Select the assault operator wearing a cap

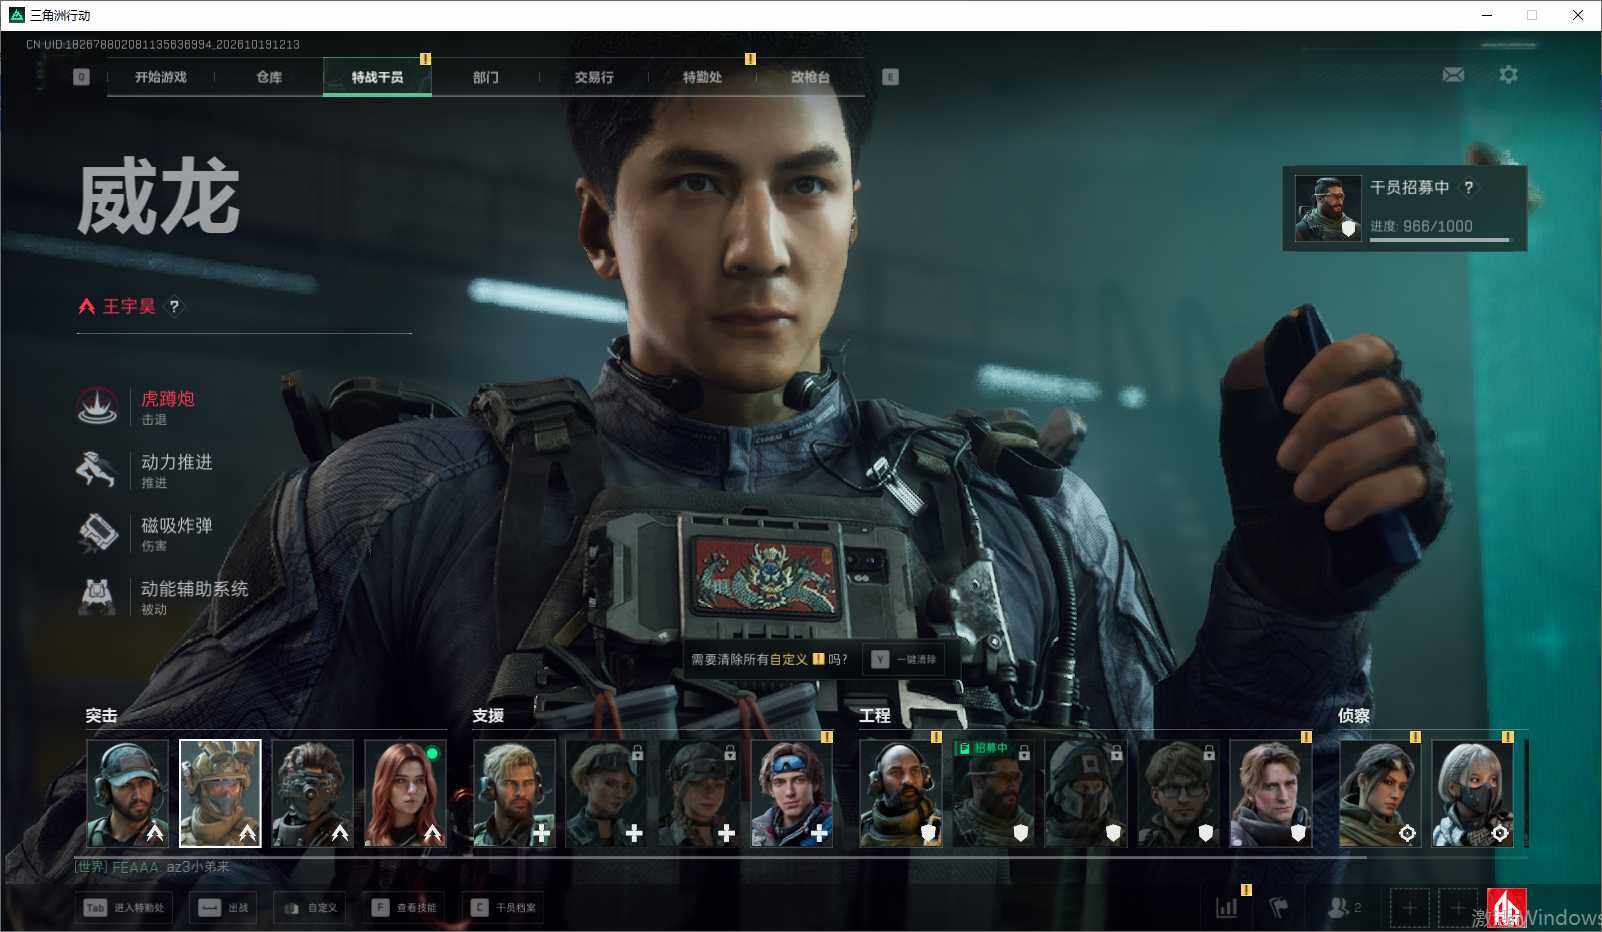[x=127, y=793]
